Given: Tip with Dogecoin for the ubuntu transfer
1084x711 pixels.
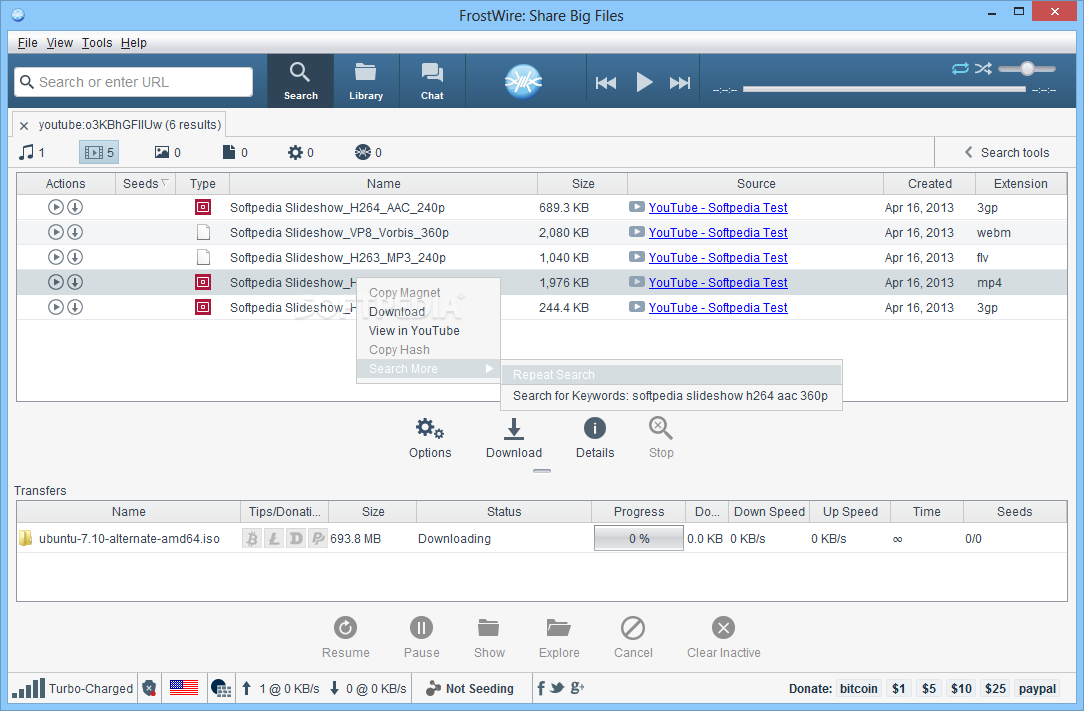Looking at the screenshot, I should pyautogui.click(x=296, y=538).
